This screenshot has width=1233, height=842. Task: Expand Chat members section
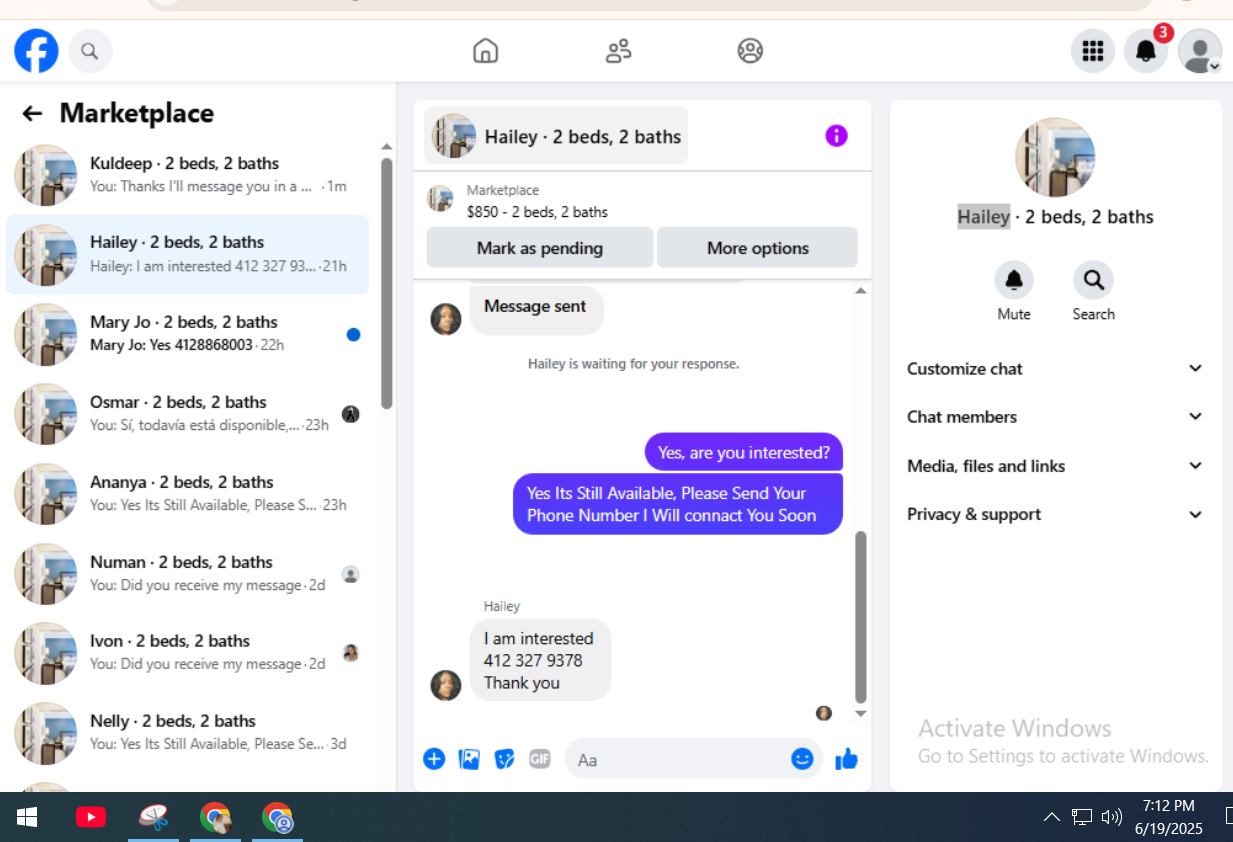pyautogui.click(x=1055, y=417)
